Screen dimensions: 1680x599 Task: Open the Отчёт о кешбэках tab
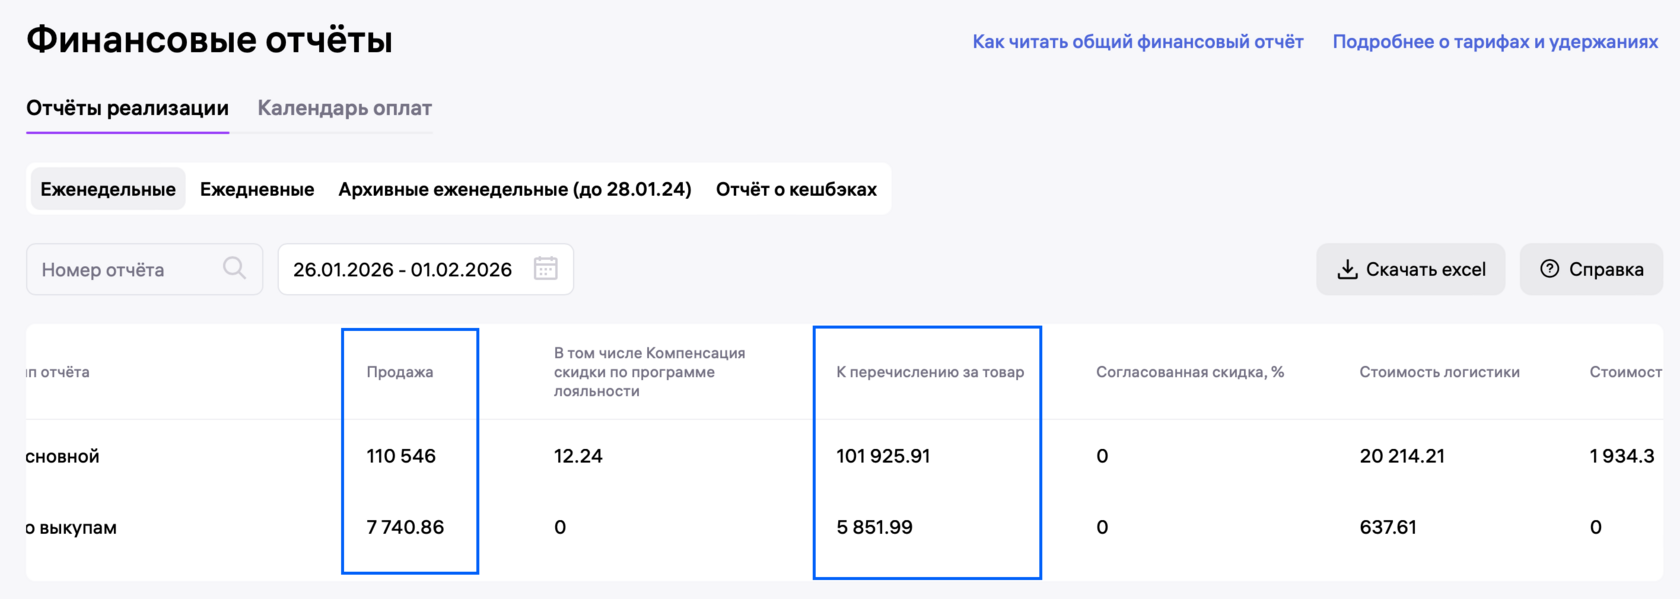796,189
